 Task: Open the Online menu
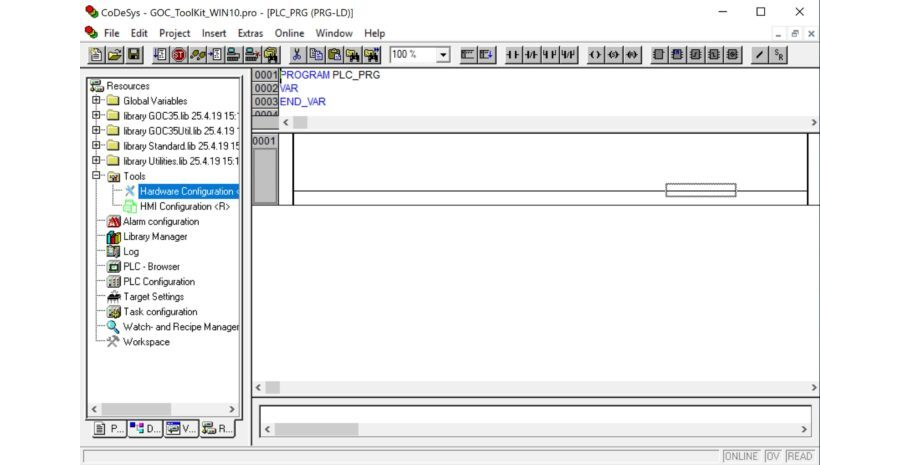(x=289, y=33)
